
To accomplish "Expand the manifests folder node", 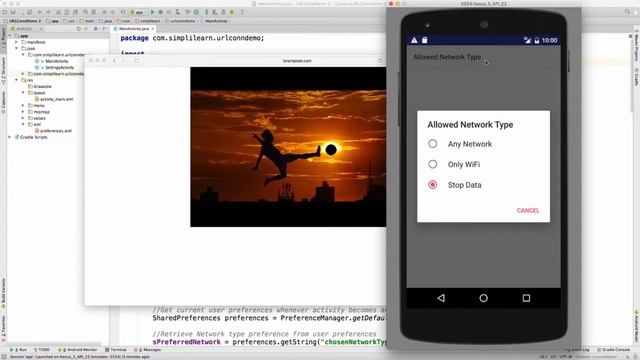I will tap(17, 42).
